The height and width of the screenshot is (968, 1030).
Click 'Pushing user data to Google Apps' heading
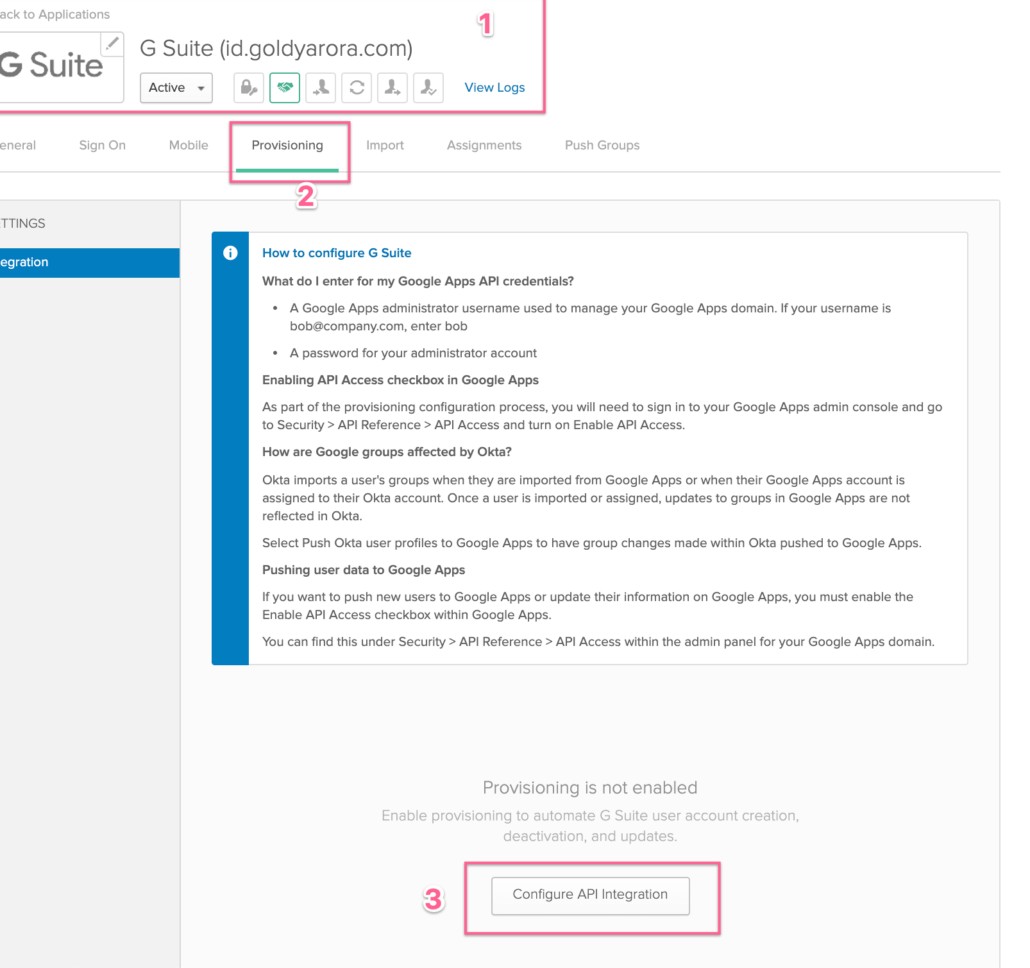(364, 570)
